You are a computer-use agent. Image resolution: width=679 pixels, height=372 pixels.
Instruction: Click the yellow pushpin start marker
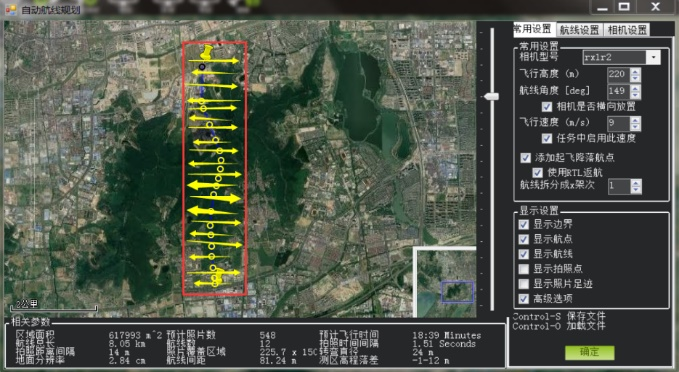tap(207, 52)
